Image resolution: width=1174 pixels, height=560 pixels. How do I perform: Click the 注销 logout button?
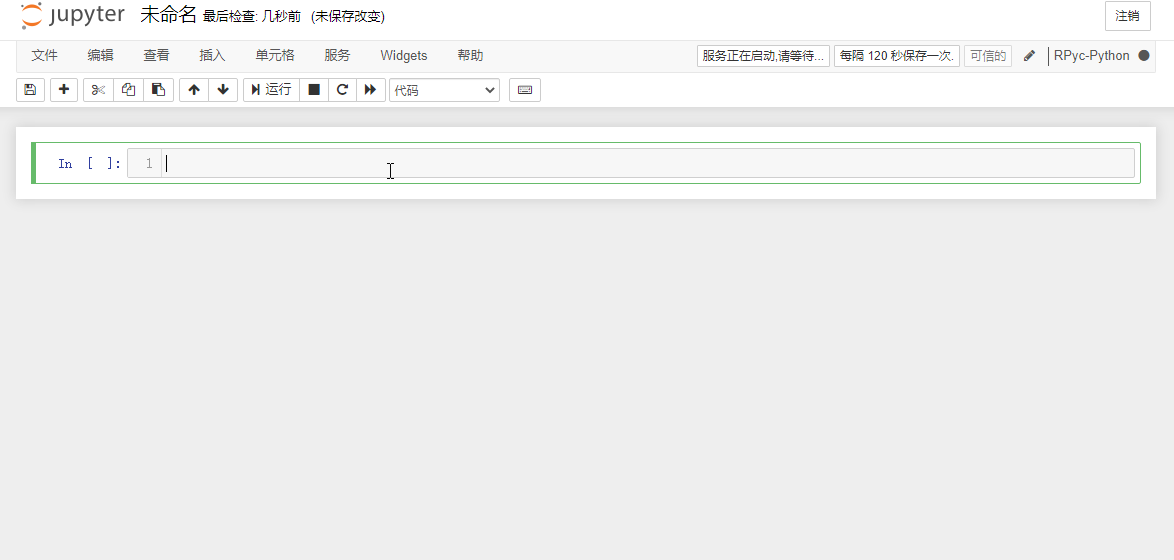click(x=1127, y=16)
